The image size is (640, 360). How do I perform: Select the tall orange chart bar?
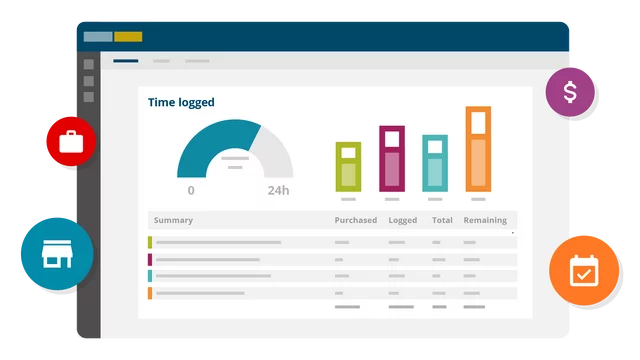[x=478, y=149]
